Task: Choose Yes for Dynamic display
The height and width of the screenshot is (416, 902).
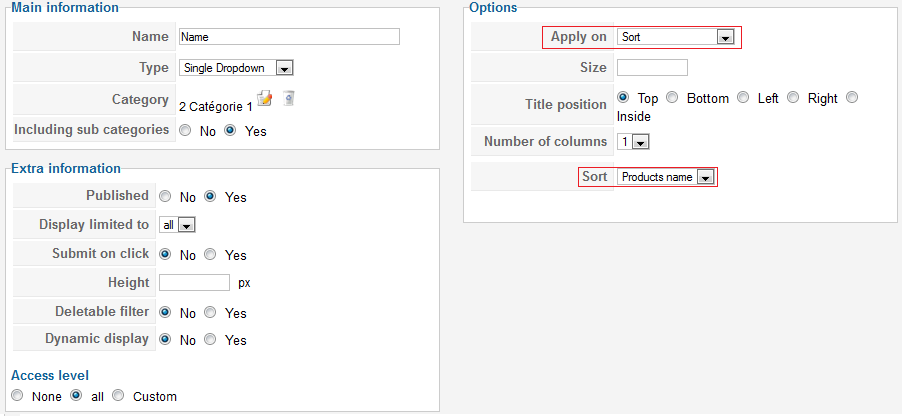Action: pyautogui.click(x=210, y=339)
